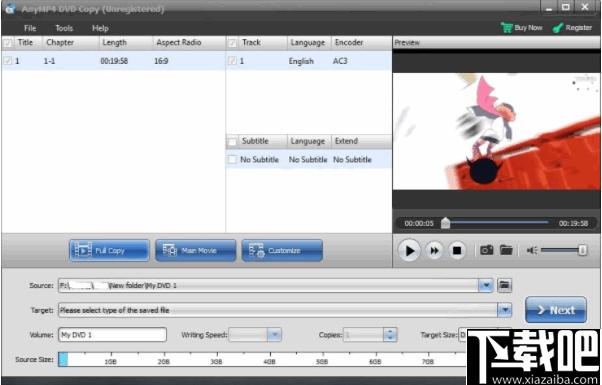
Task: Skip ahead using the fast forward button
Action: click(434, 251)
